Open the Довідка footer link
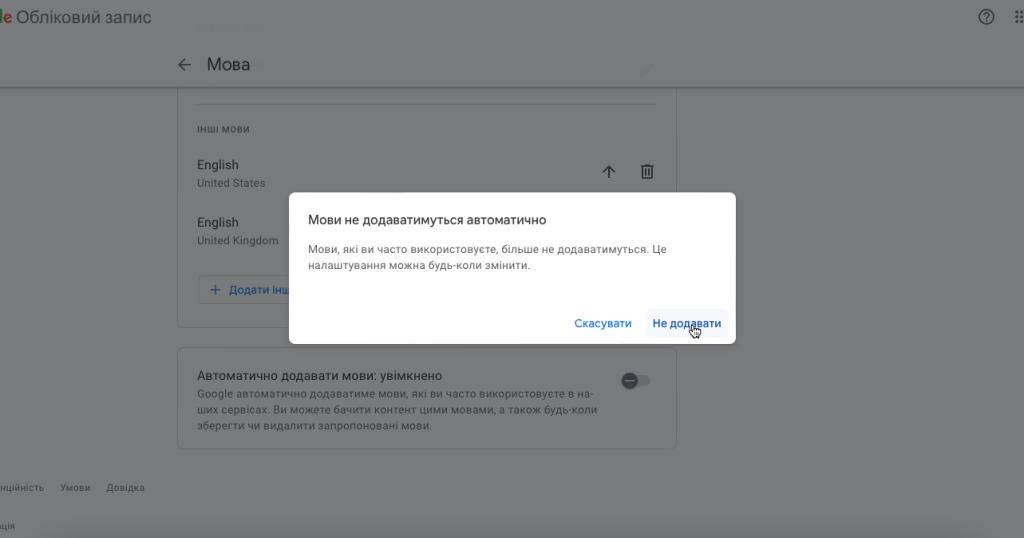The image size is (1024, 538). click(x=126, y=488)
